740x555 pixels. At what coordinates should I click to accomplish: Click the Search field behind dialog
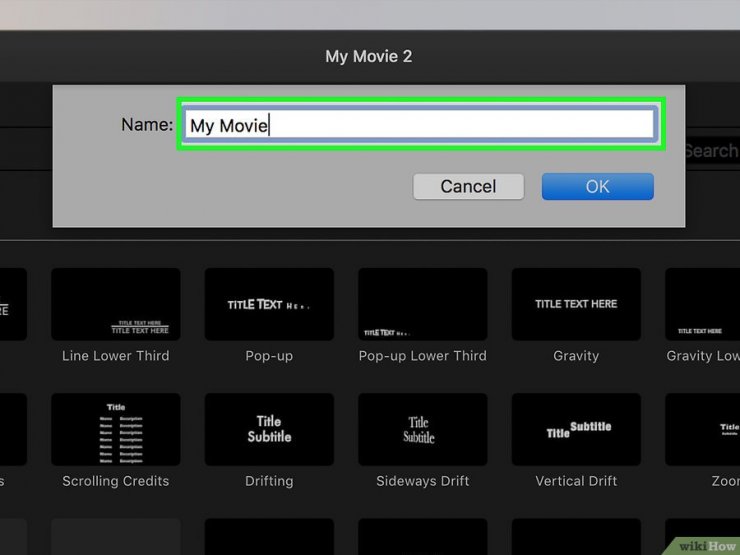pyautogui.click(x=713, y=151)
